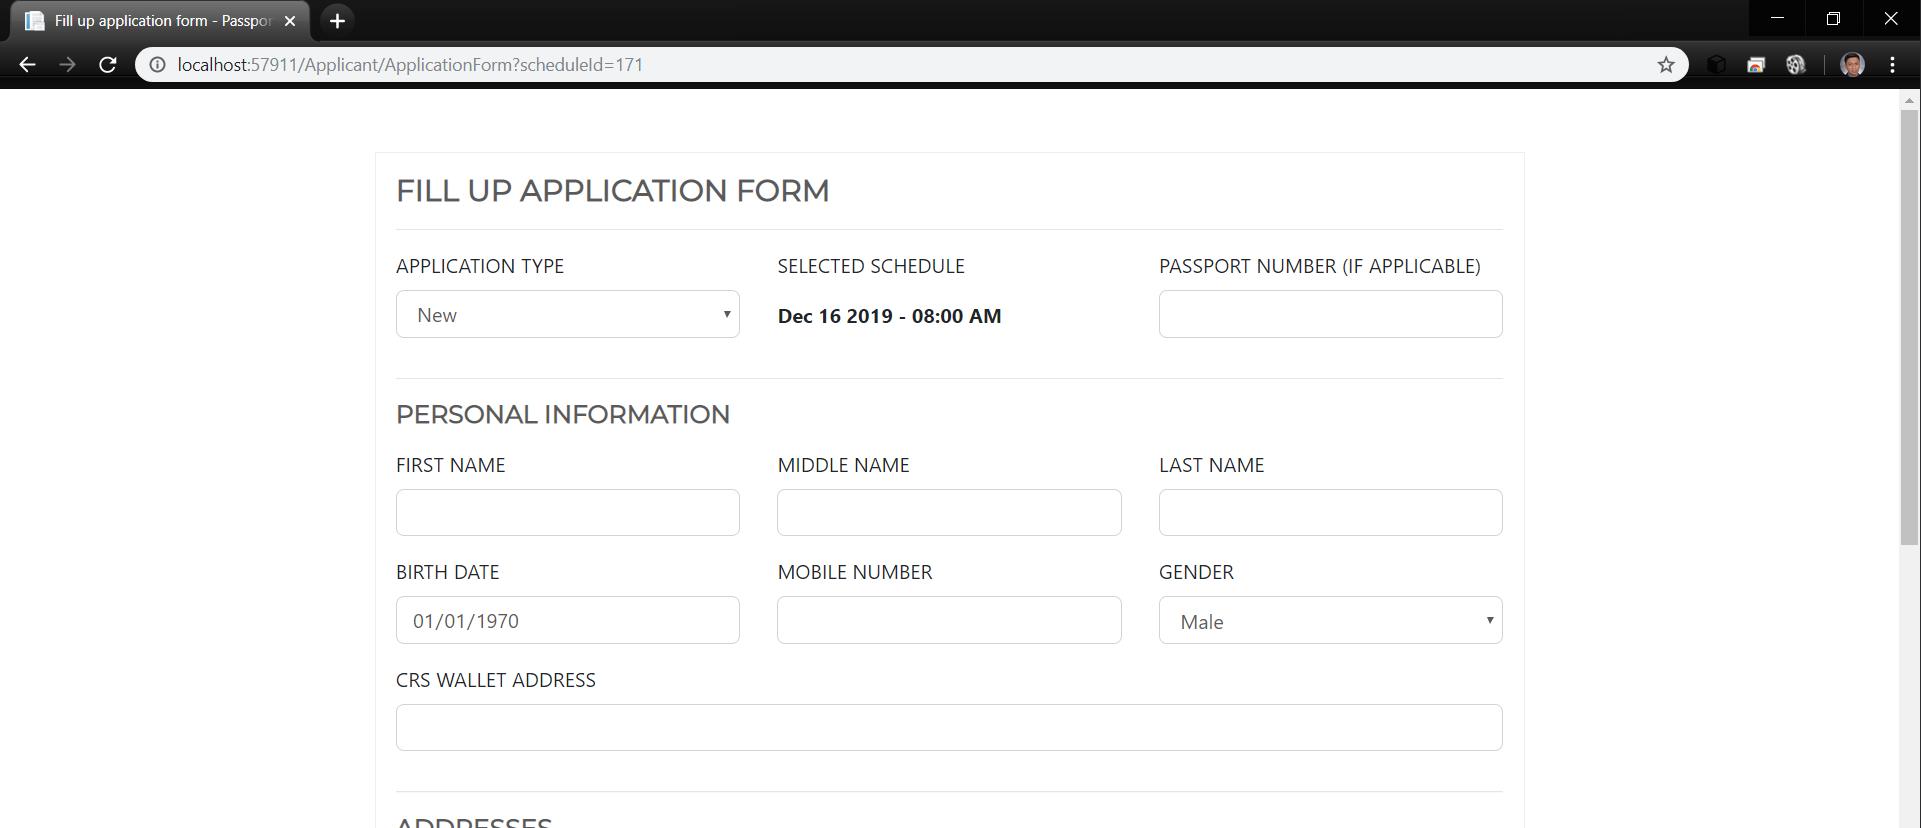The image size is (1921, 828).
Task: Click the FILL UP APPLICATION FORM heading
Action: [613, 190]
